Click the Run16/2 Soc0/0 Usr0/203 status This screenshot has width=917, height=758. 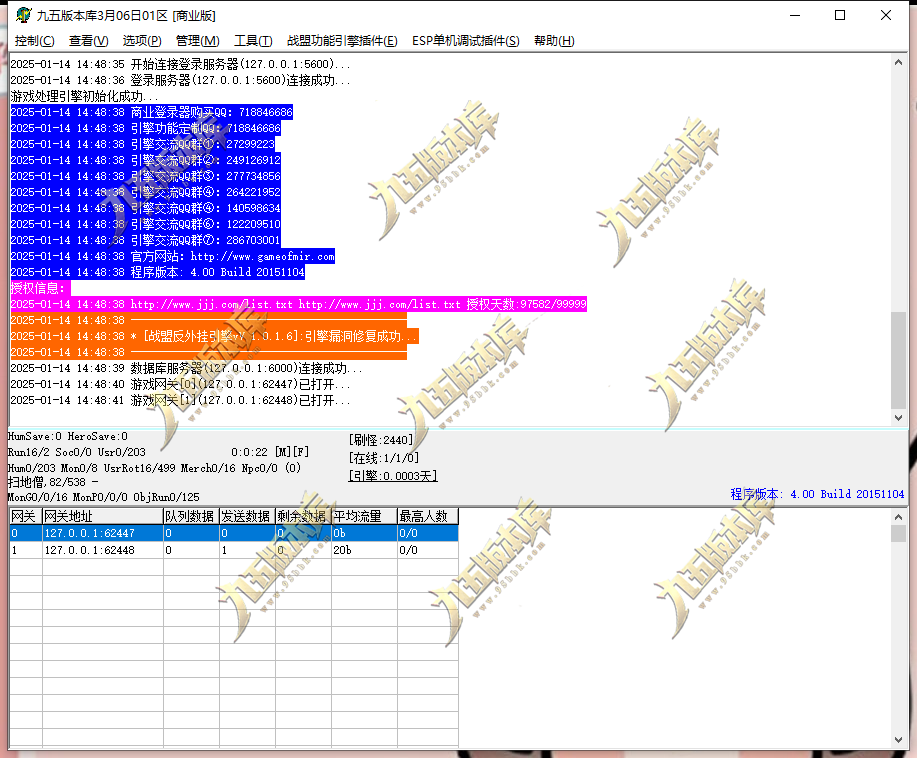[x=77, y=452]
